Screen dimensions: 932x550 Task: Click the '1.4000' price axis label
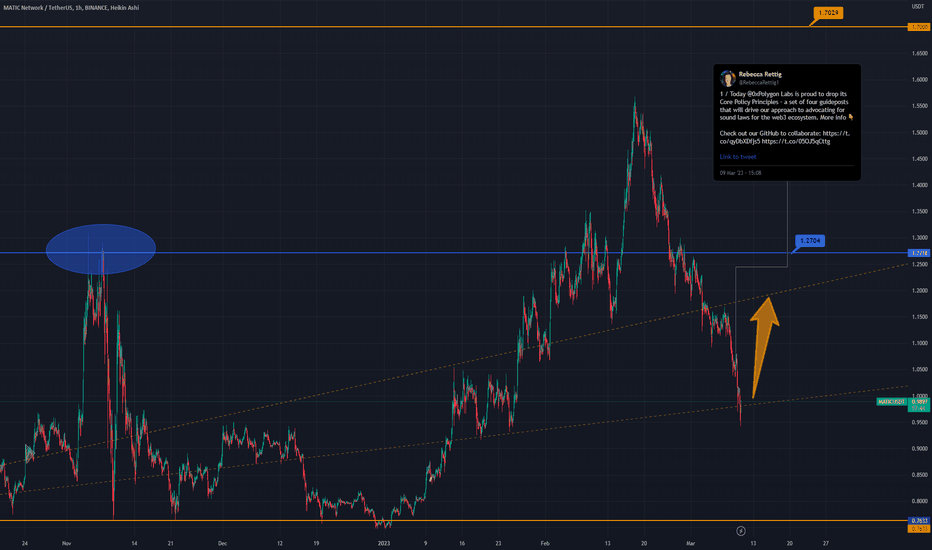point(919,185)
